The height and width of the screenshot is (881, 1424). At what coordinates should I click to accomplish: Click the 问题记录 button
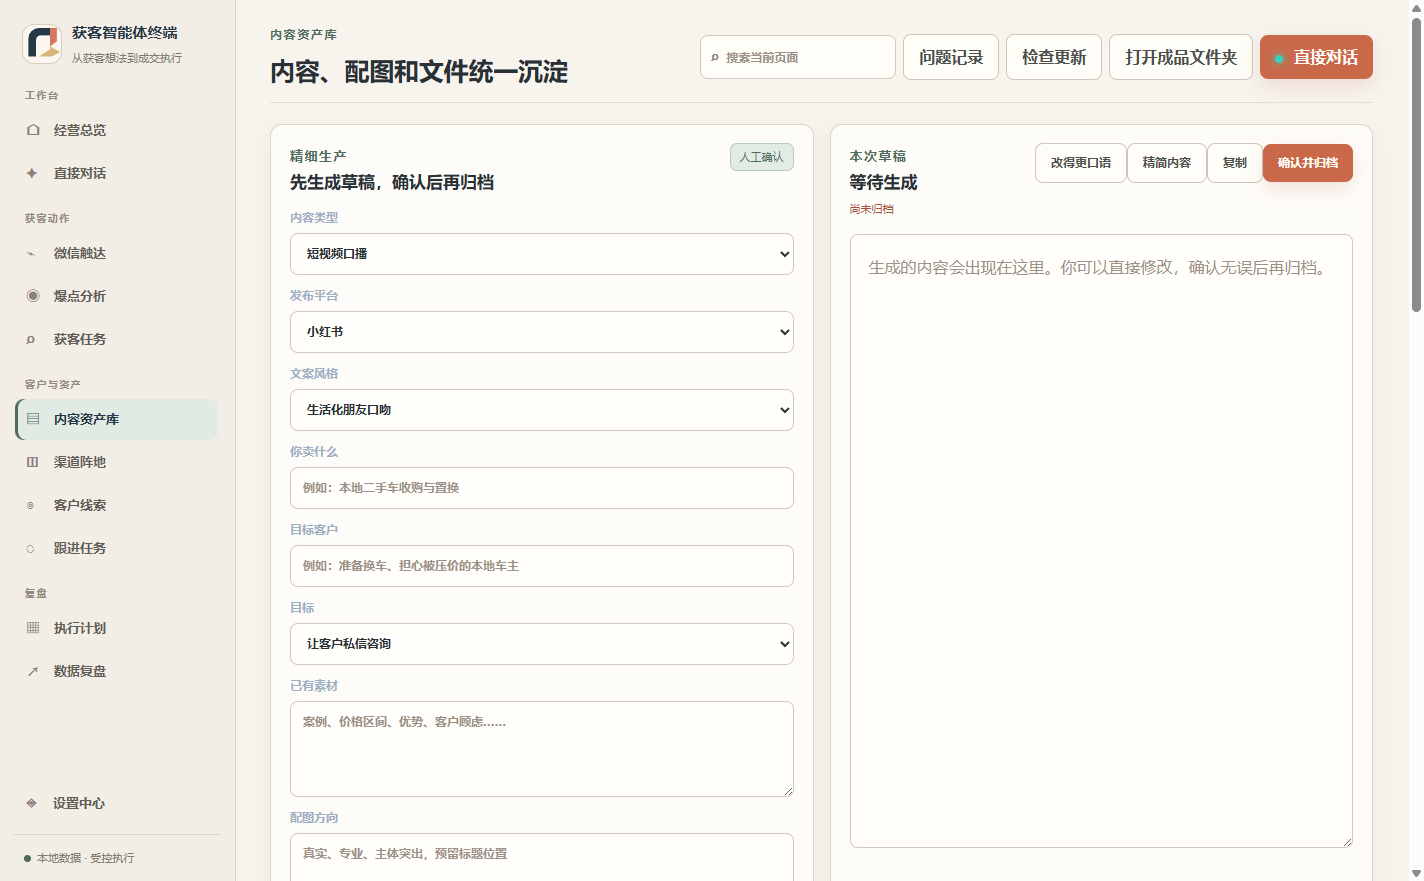tap(951, 57)
